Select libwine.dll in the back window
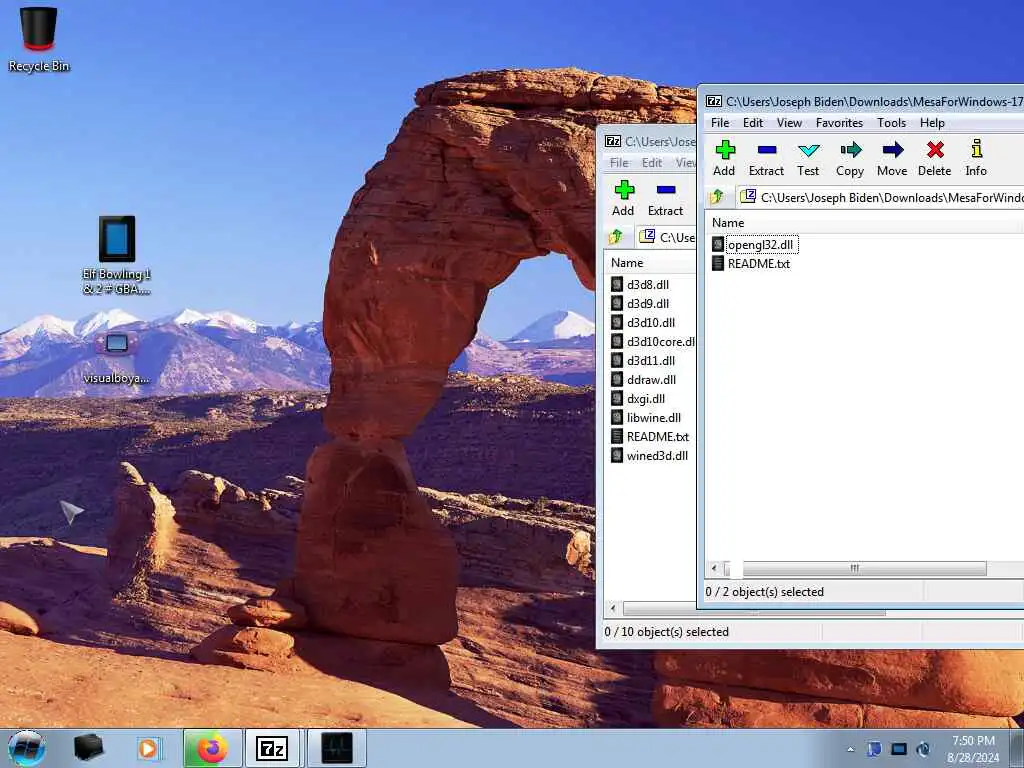Viewport: 1024px width, 768px height. (x=646, y=417)
